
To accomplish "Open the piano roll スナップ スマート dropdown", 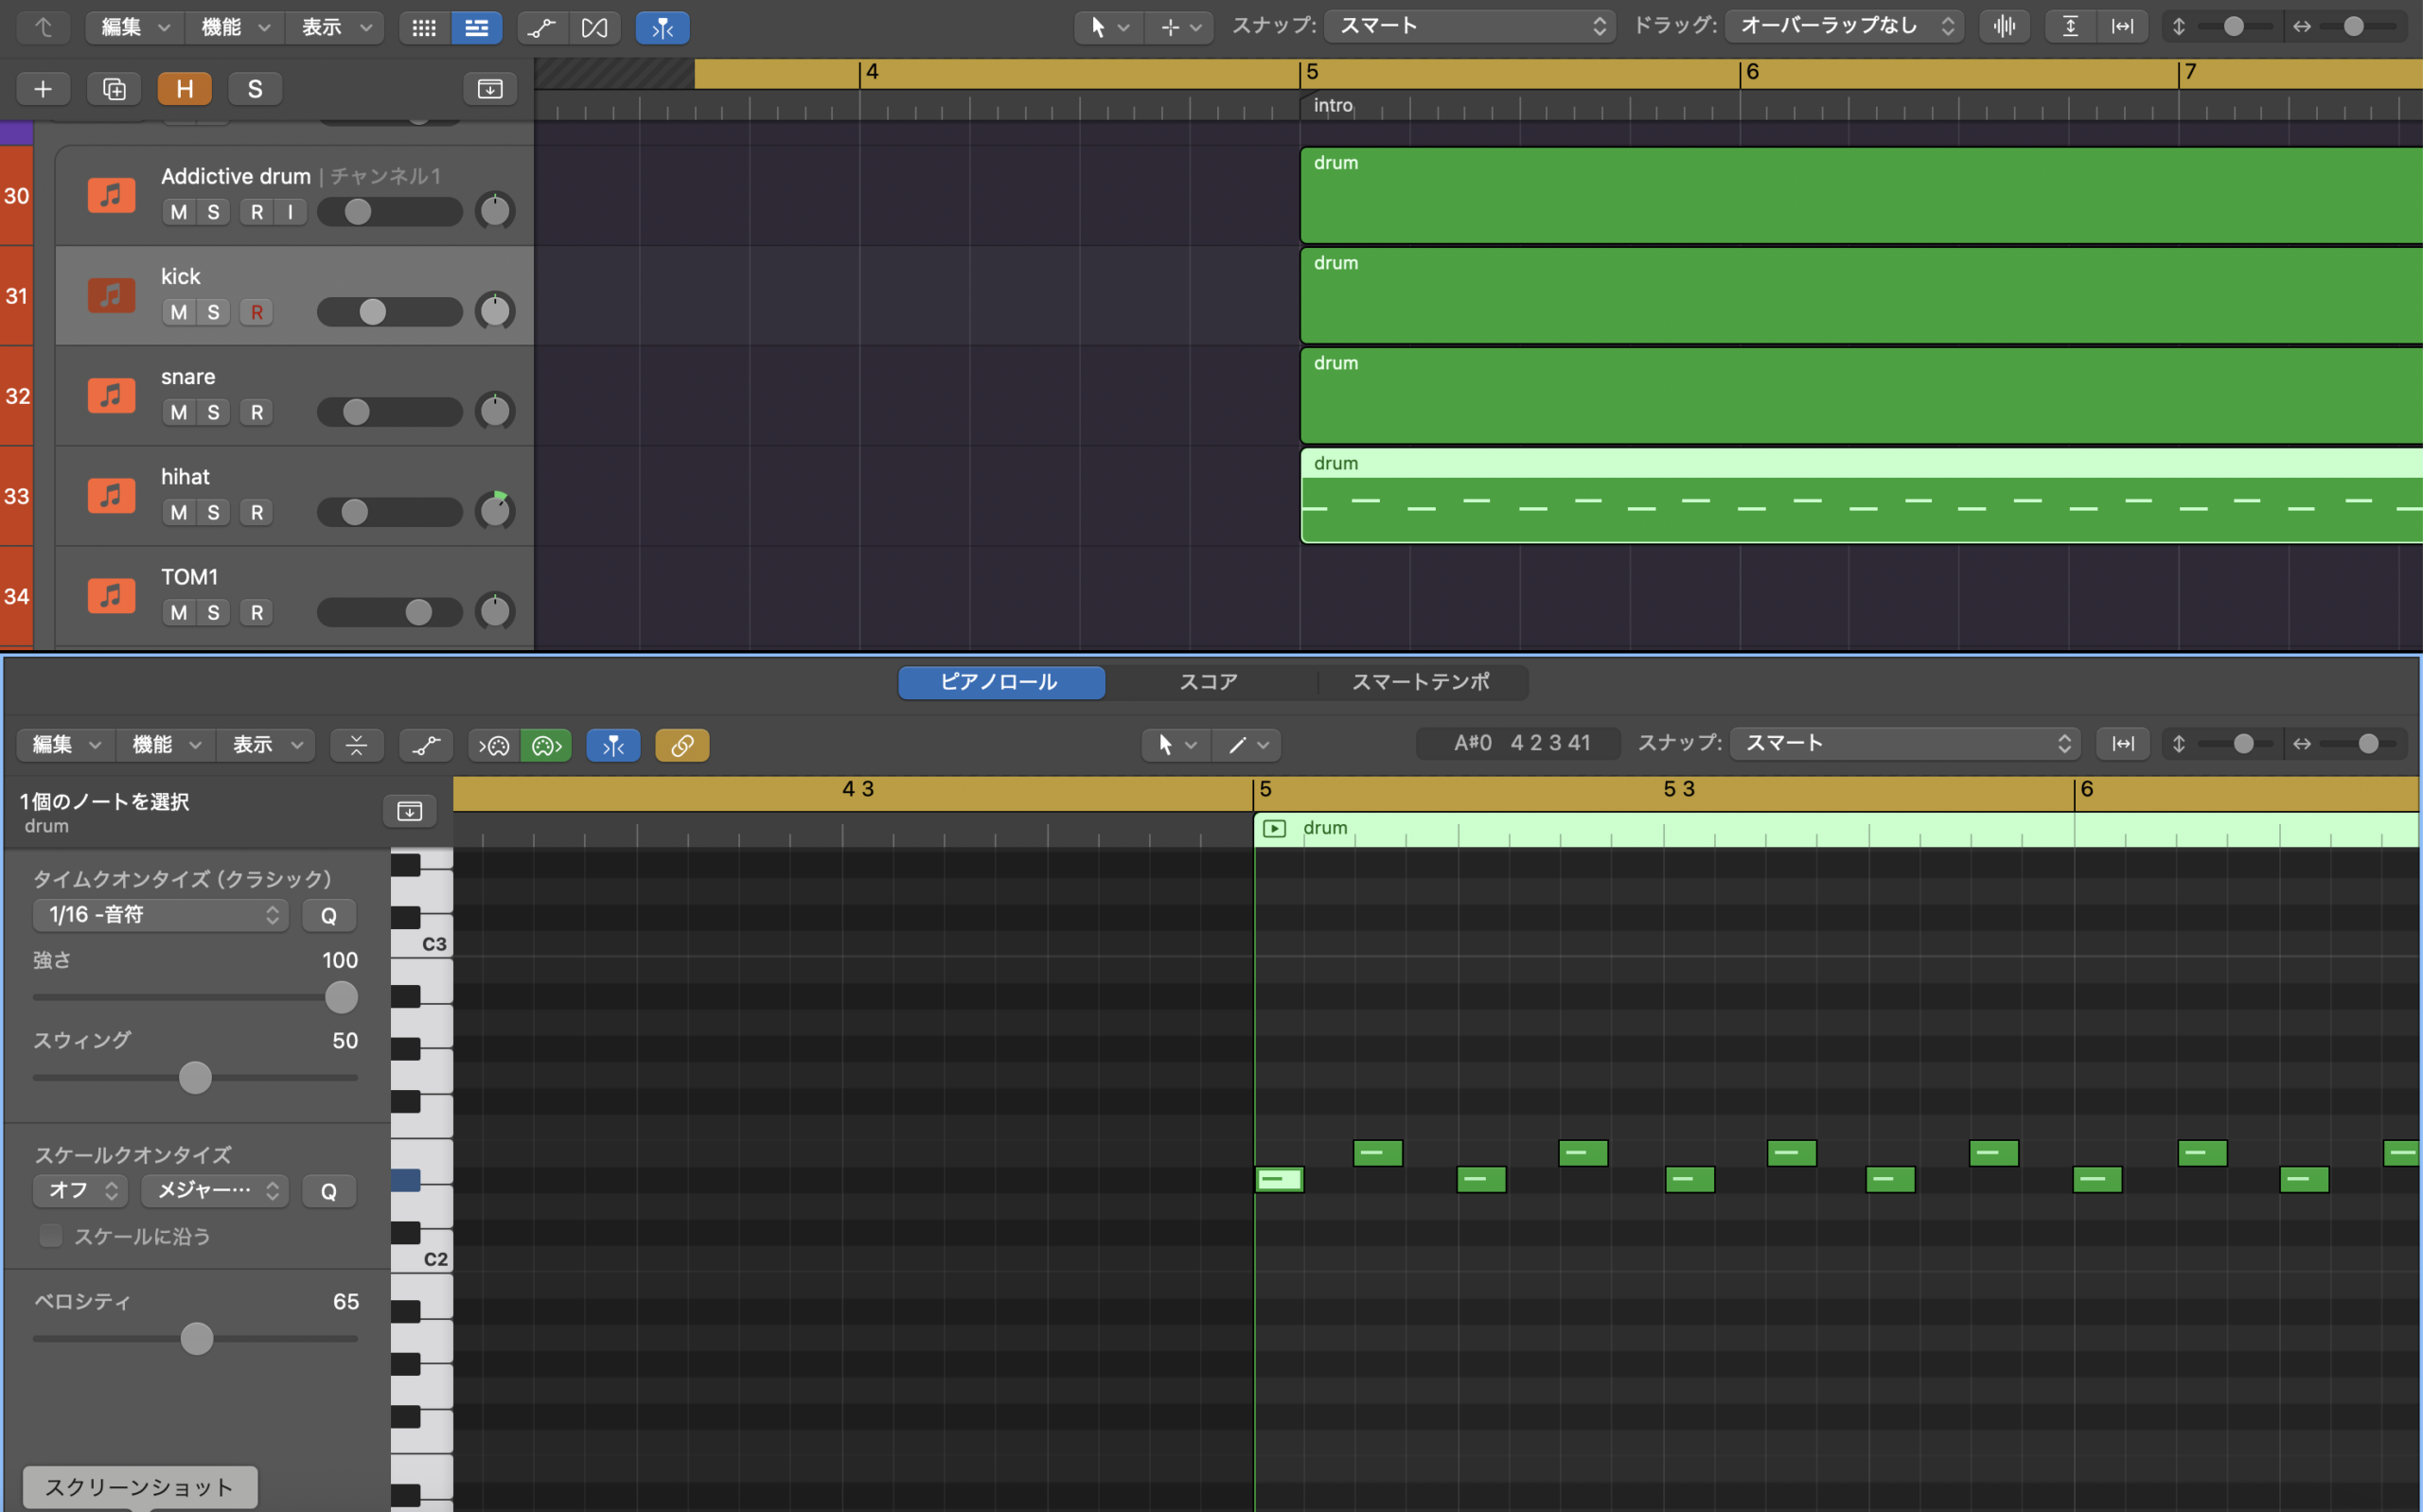I will (1905, 744).
